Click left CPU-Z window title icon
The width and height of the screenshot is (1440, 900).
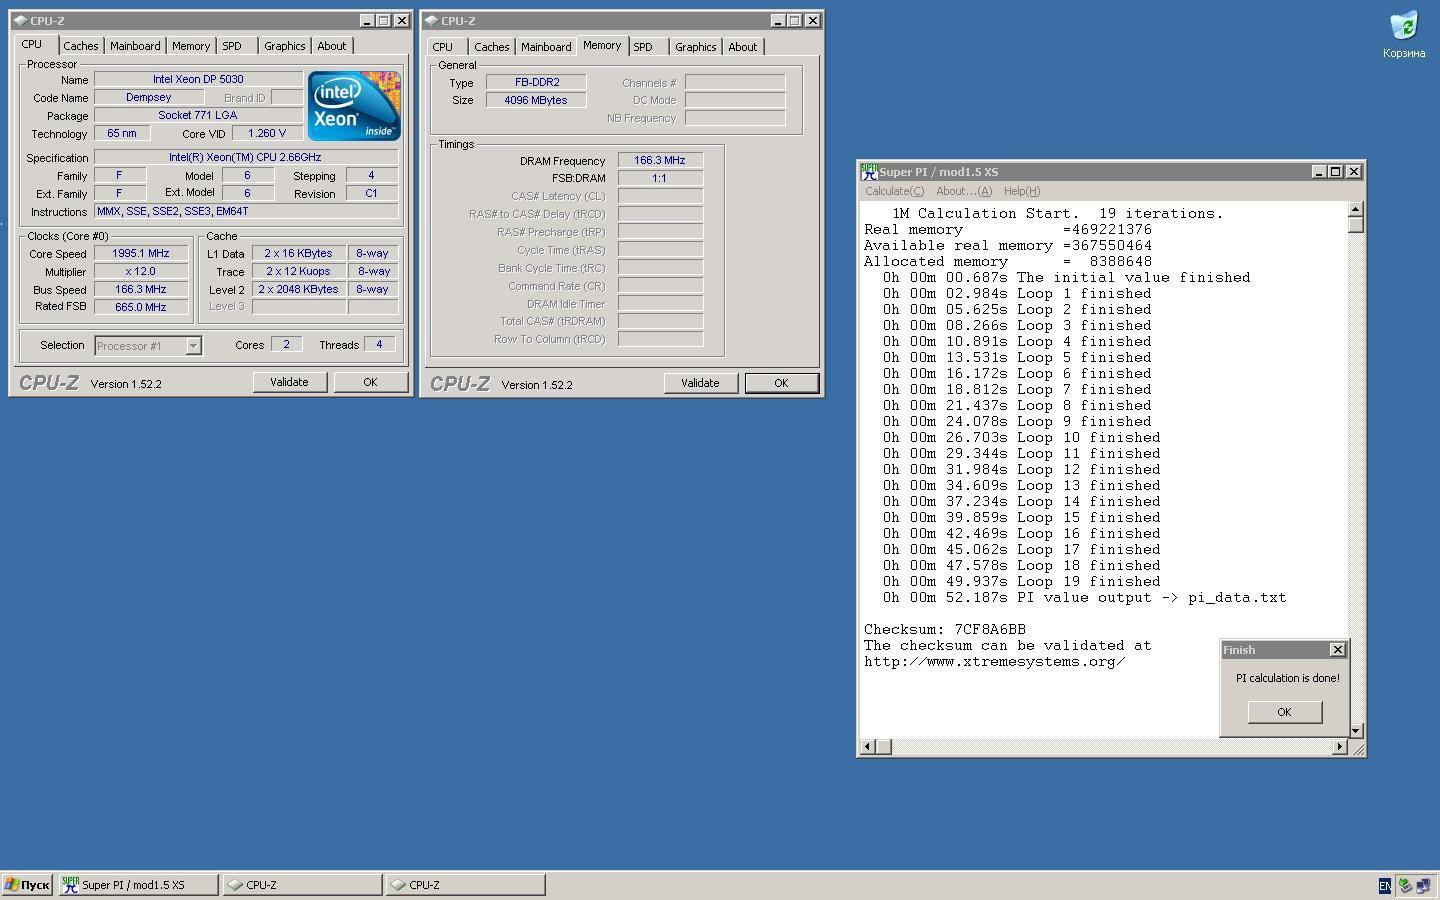20,20
